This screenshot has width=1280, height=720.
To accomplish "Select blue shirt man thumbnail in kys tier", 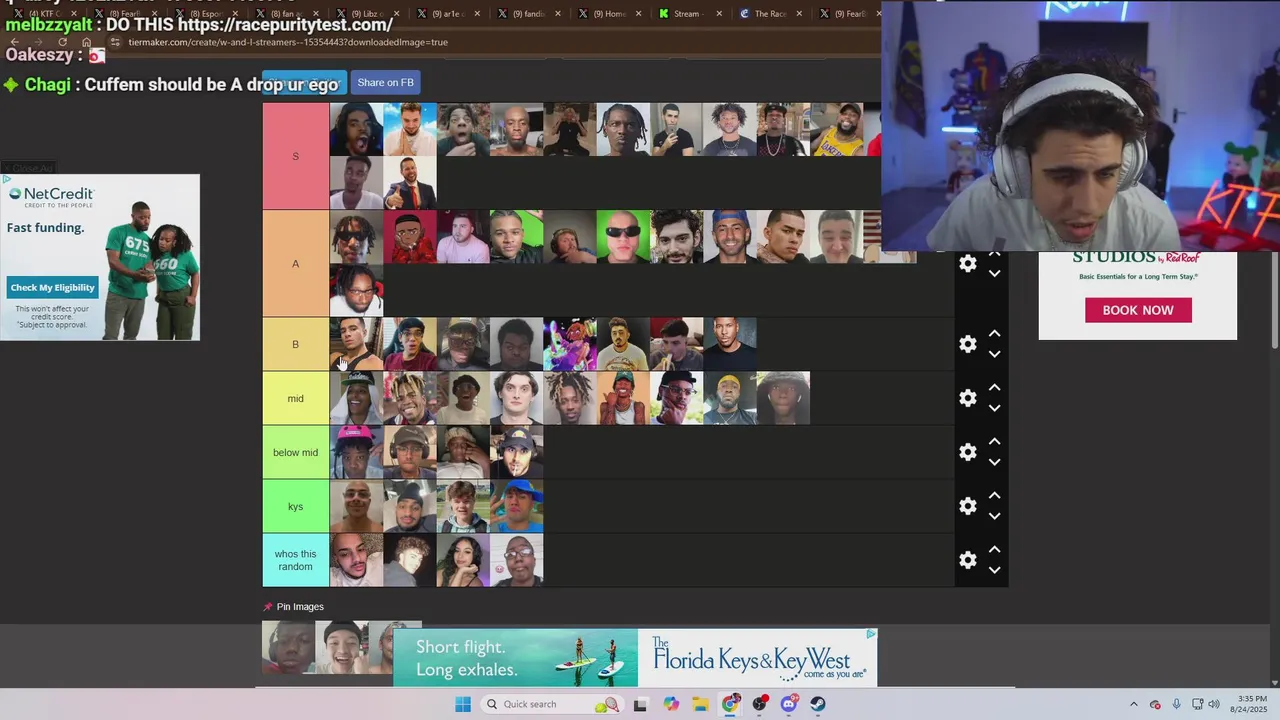I will (x=517, y=506).
